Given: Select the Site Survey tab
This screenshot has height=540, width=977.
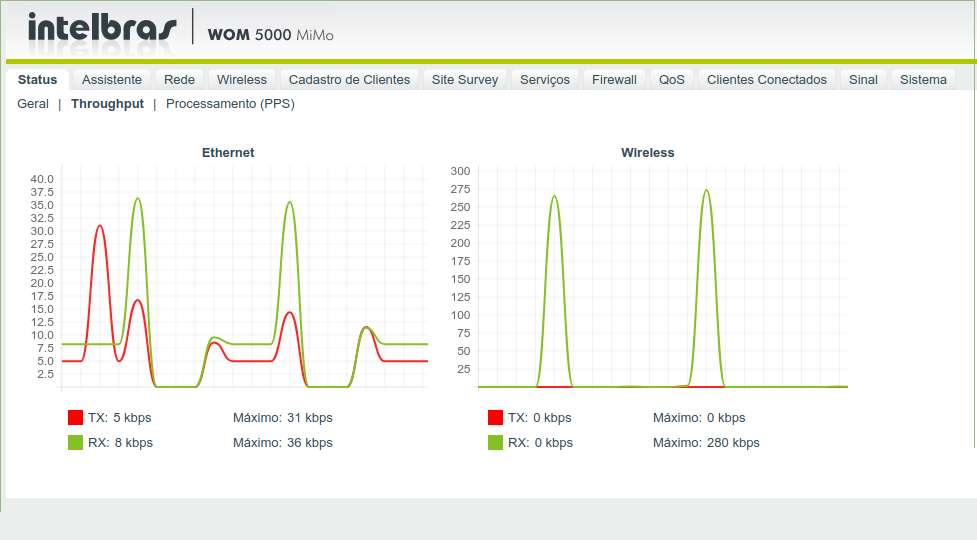Looking at the screenshot, I should (465, 80).
